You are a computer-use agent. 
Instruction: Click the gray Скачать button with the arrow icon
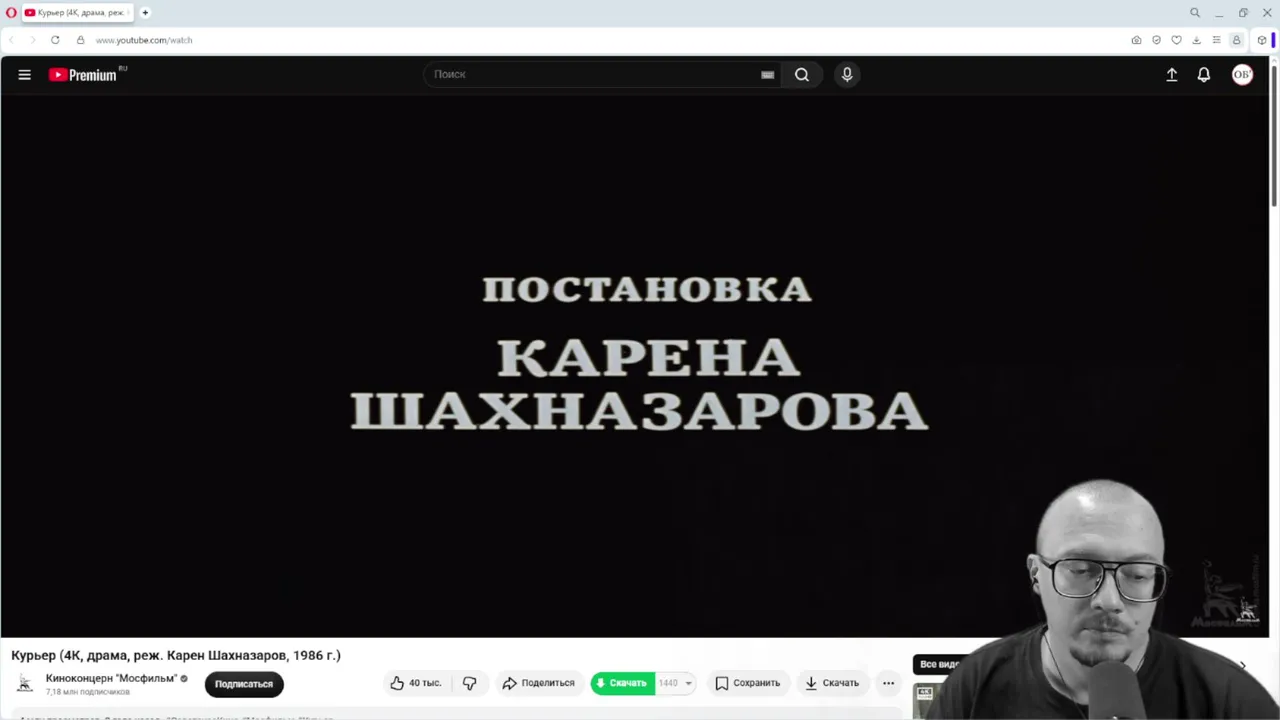click(x=832, y=683)
